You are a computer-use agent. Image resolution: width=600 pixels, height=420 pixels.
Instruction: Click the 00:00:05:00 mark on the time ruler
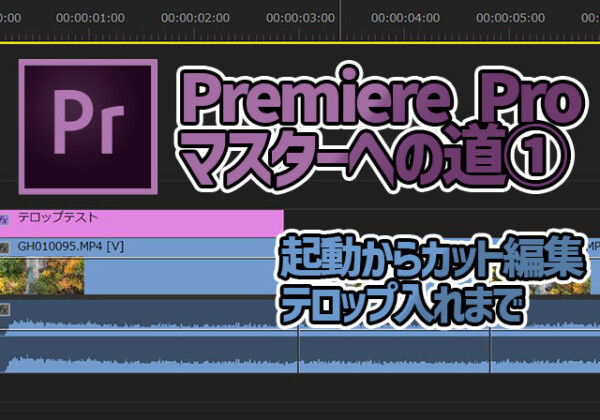(x=510, y=18)
